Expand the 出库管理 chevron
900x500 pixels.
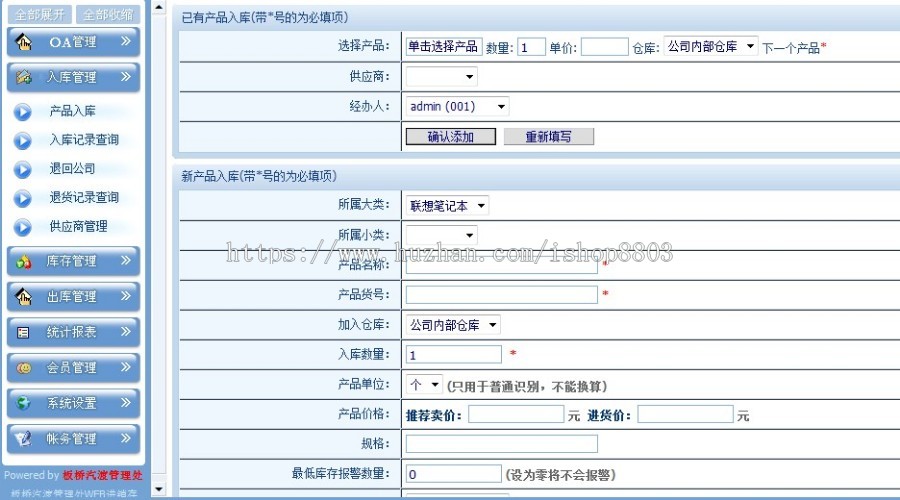tap(126, 296)
